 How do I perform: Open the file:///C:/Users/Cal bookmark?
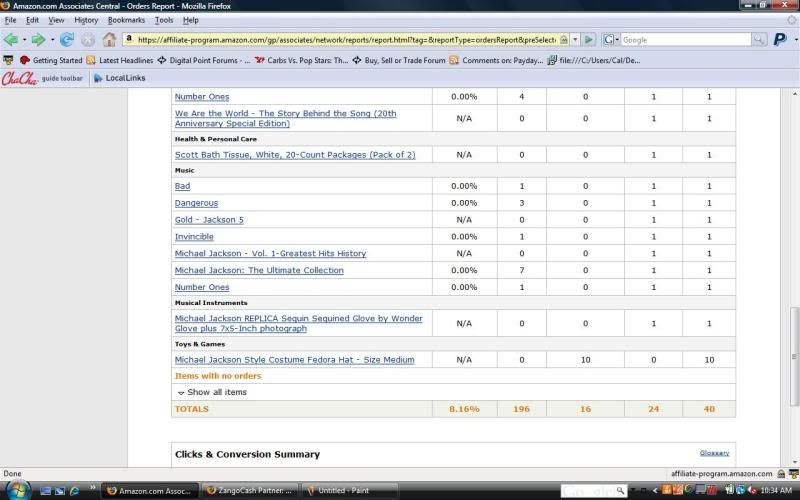(x=594, y=60)
